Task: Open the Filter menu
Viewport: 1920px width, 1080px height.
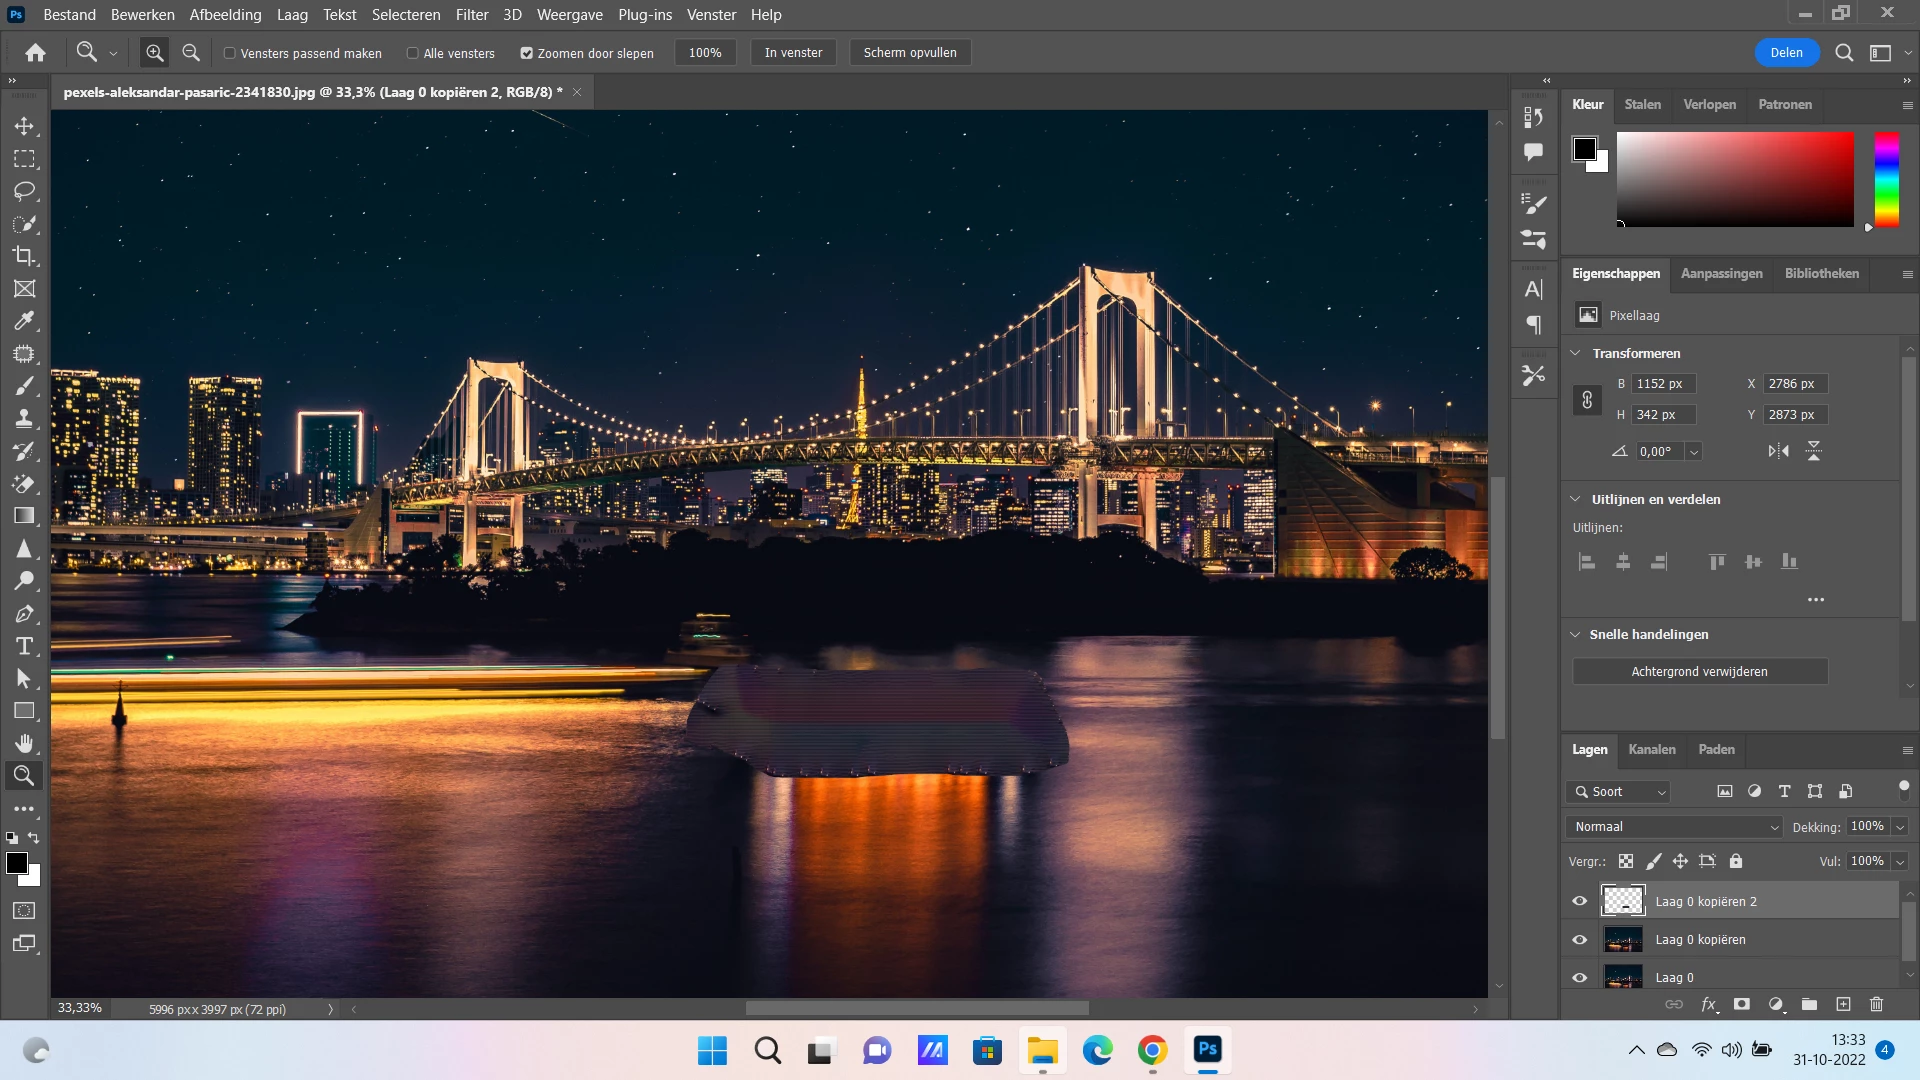Action: click(471, 15)
